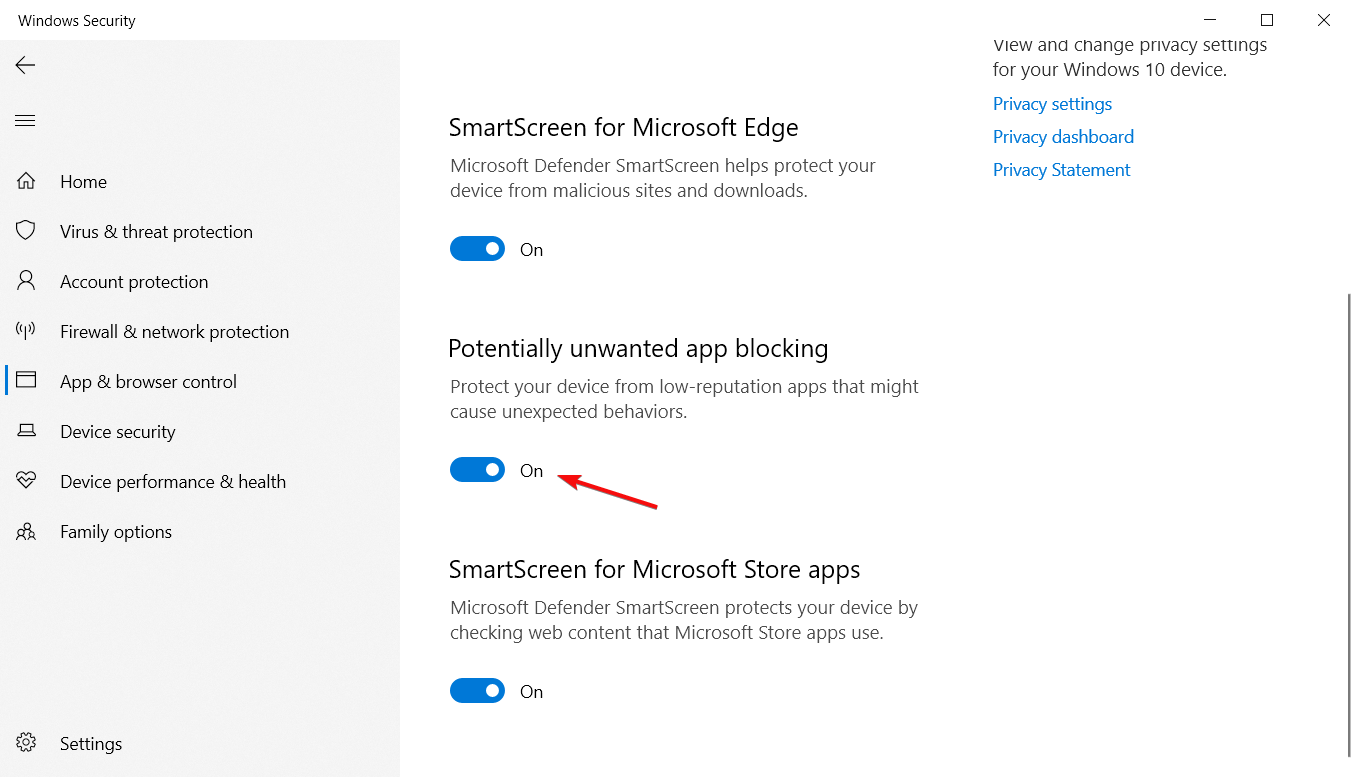Go to Account protection
Viewport: 1353px width, 777px height.
pos(134,282)
